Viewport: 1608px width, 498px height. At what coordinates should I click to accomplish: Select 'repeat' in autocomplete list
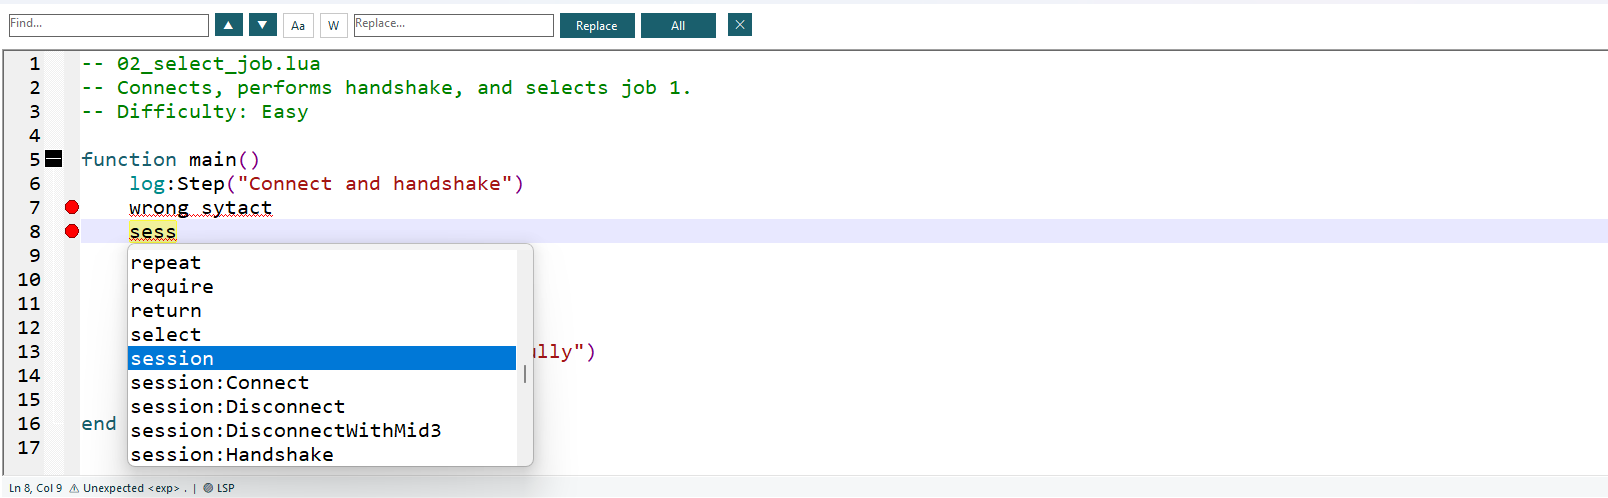[322, 263]
